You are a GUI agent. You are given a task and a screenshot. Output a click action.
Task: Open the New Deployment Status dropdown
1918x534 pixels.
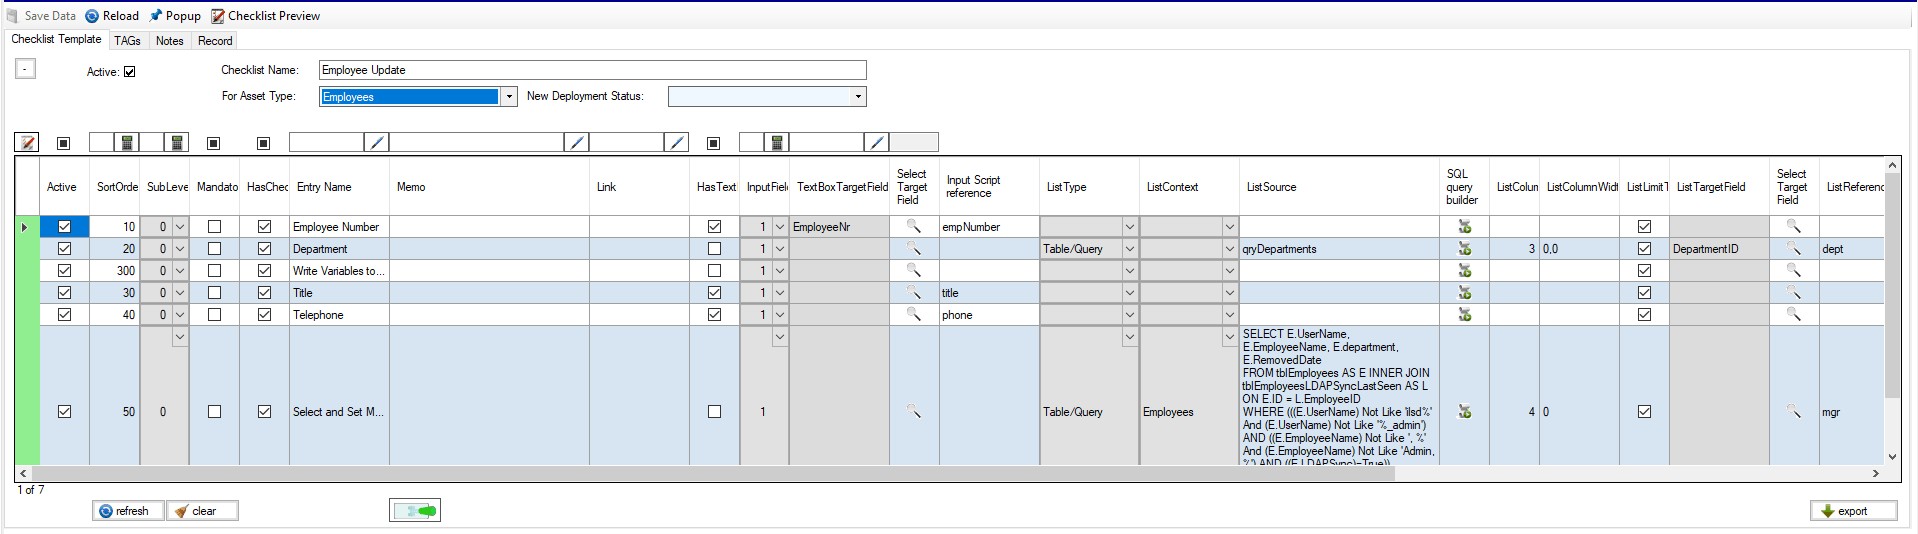click(857, 97)
